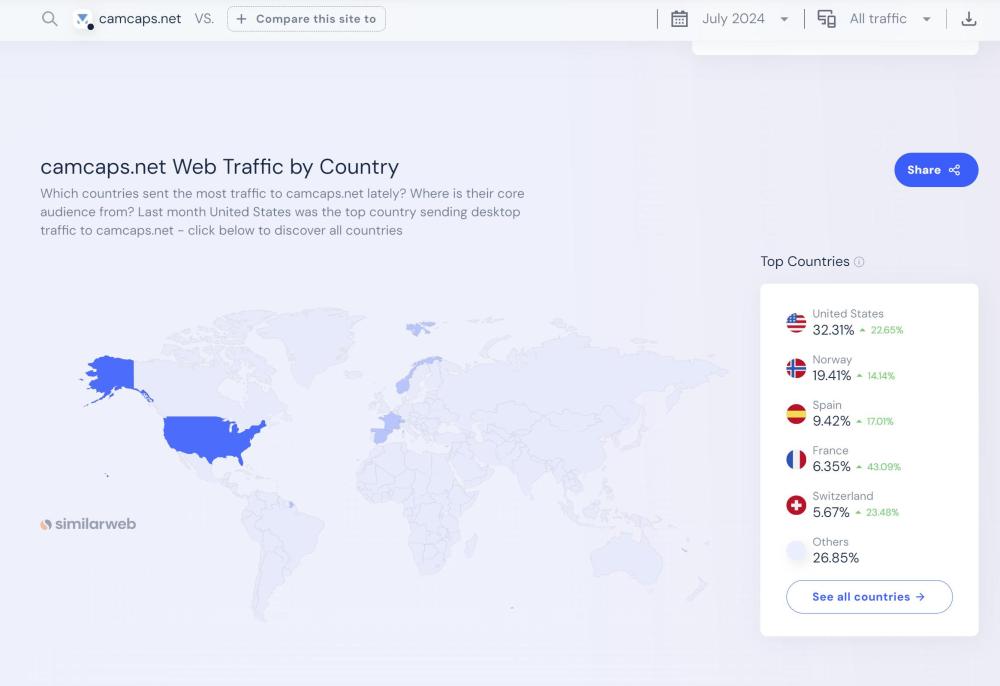This screenshot has width=1000, height=686.
Task: Click the Switzerland flag icon
Action: 796,505
